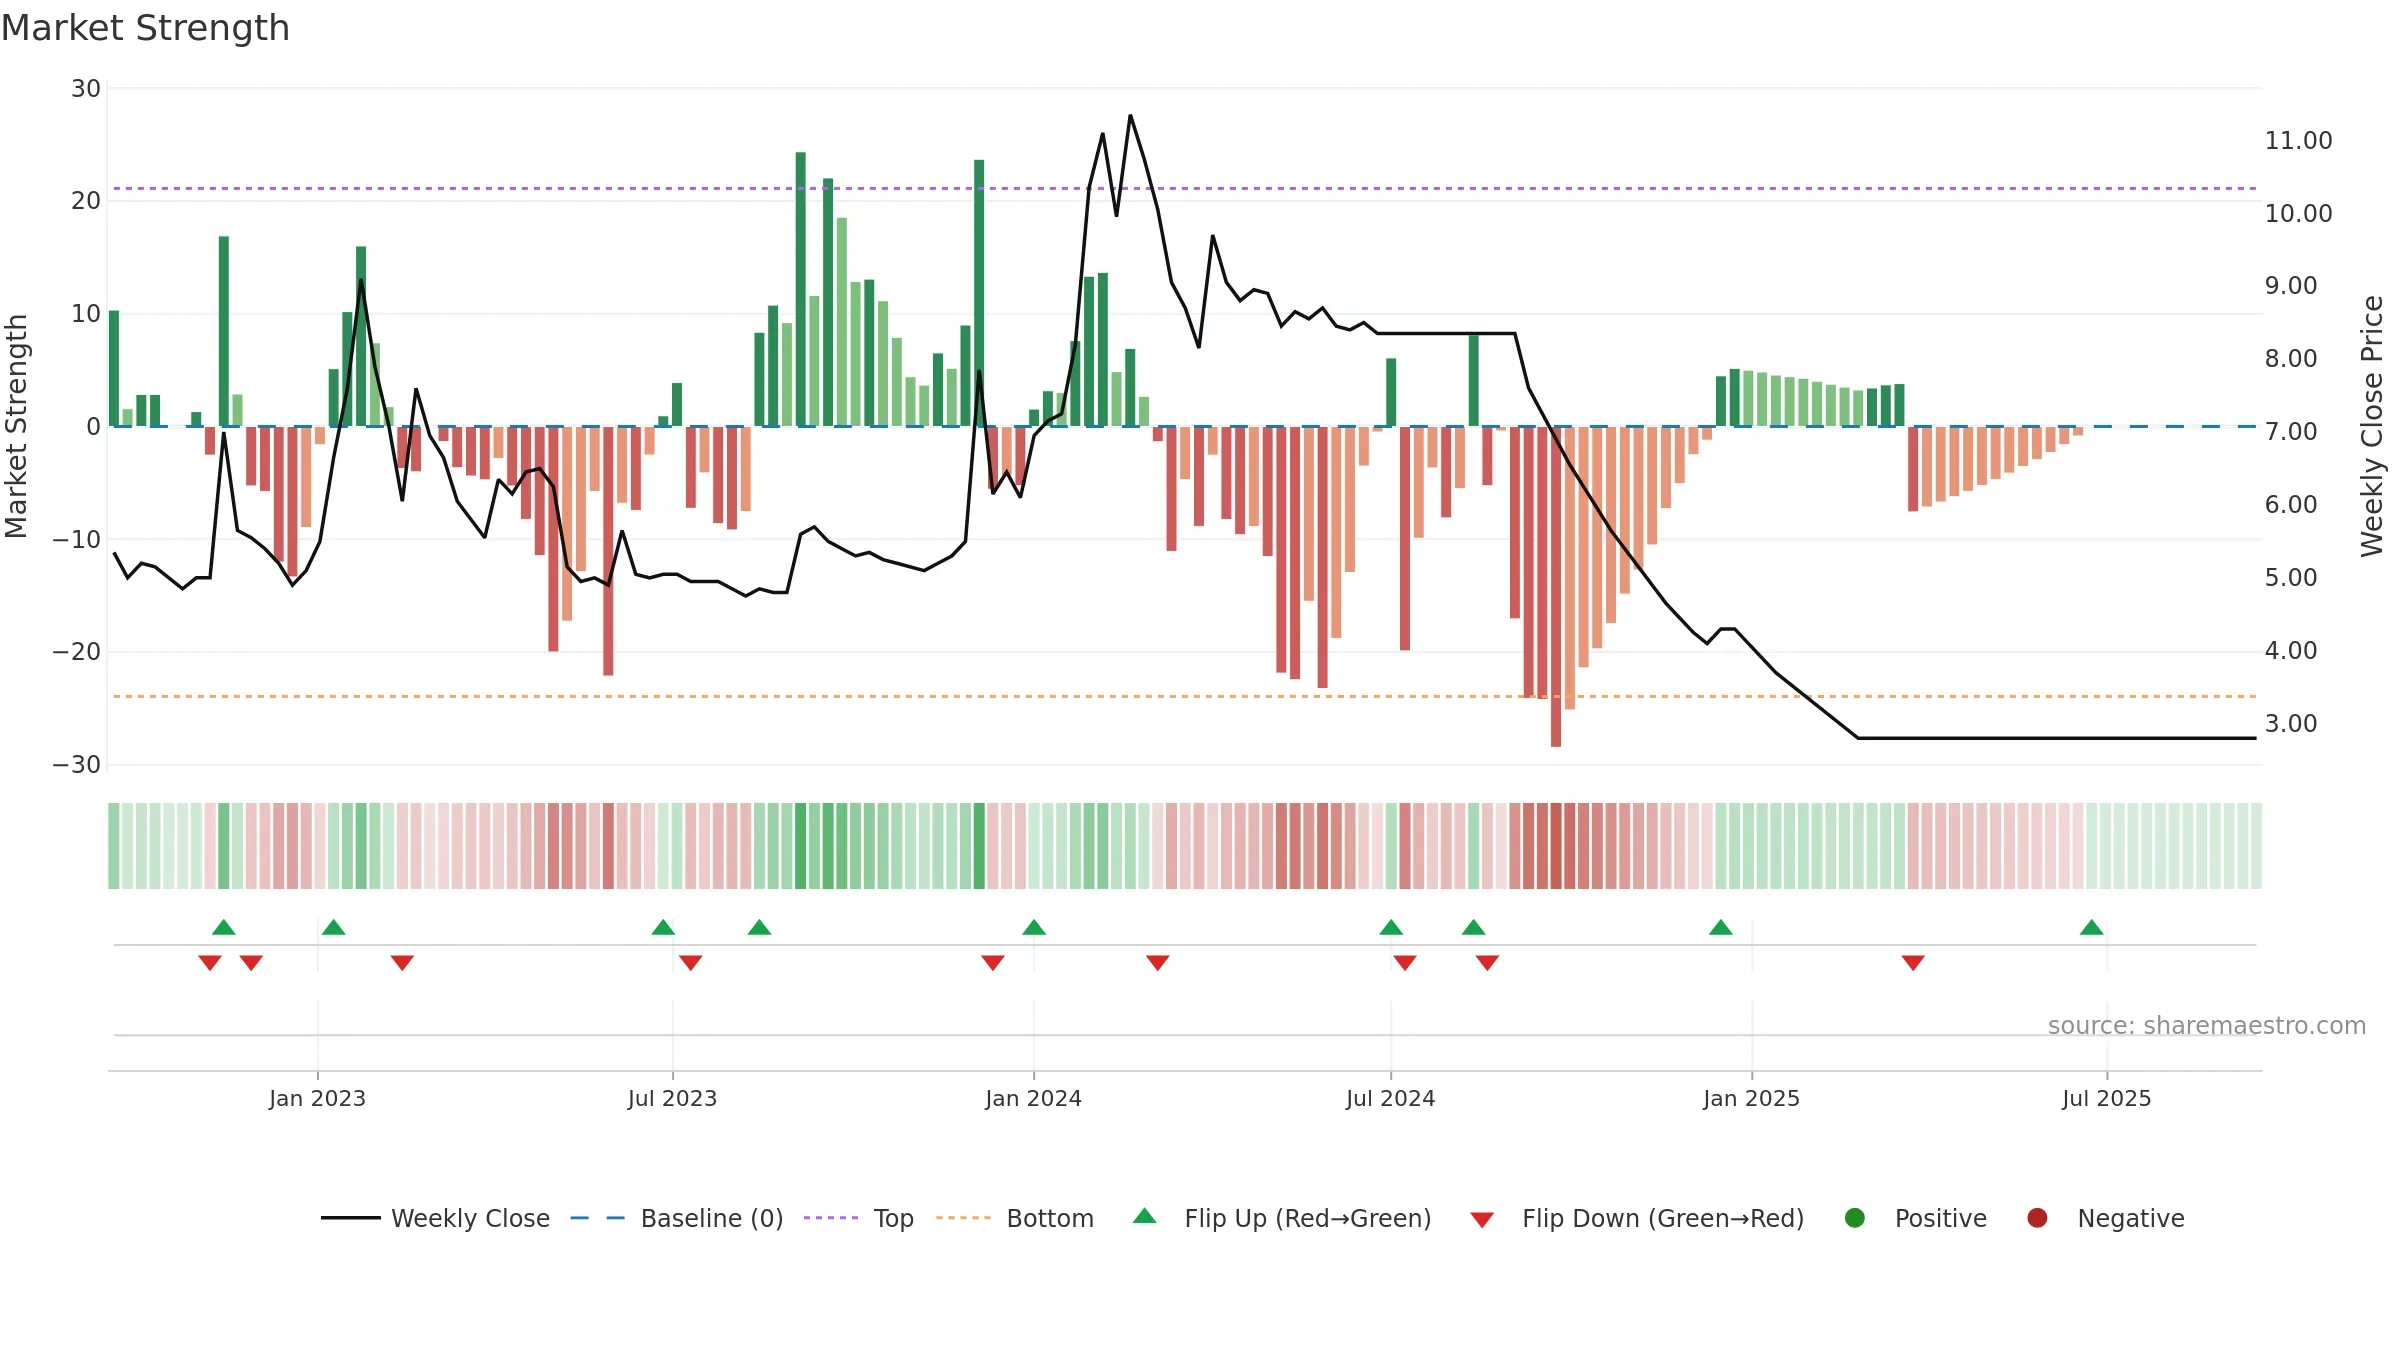This screenshot has width=2400, height=1350.
Task: Toggle Flip Down (Green→Red) legend entry
Action: [1637, 1218]
